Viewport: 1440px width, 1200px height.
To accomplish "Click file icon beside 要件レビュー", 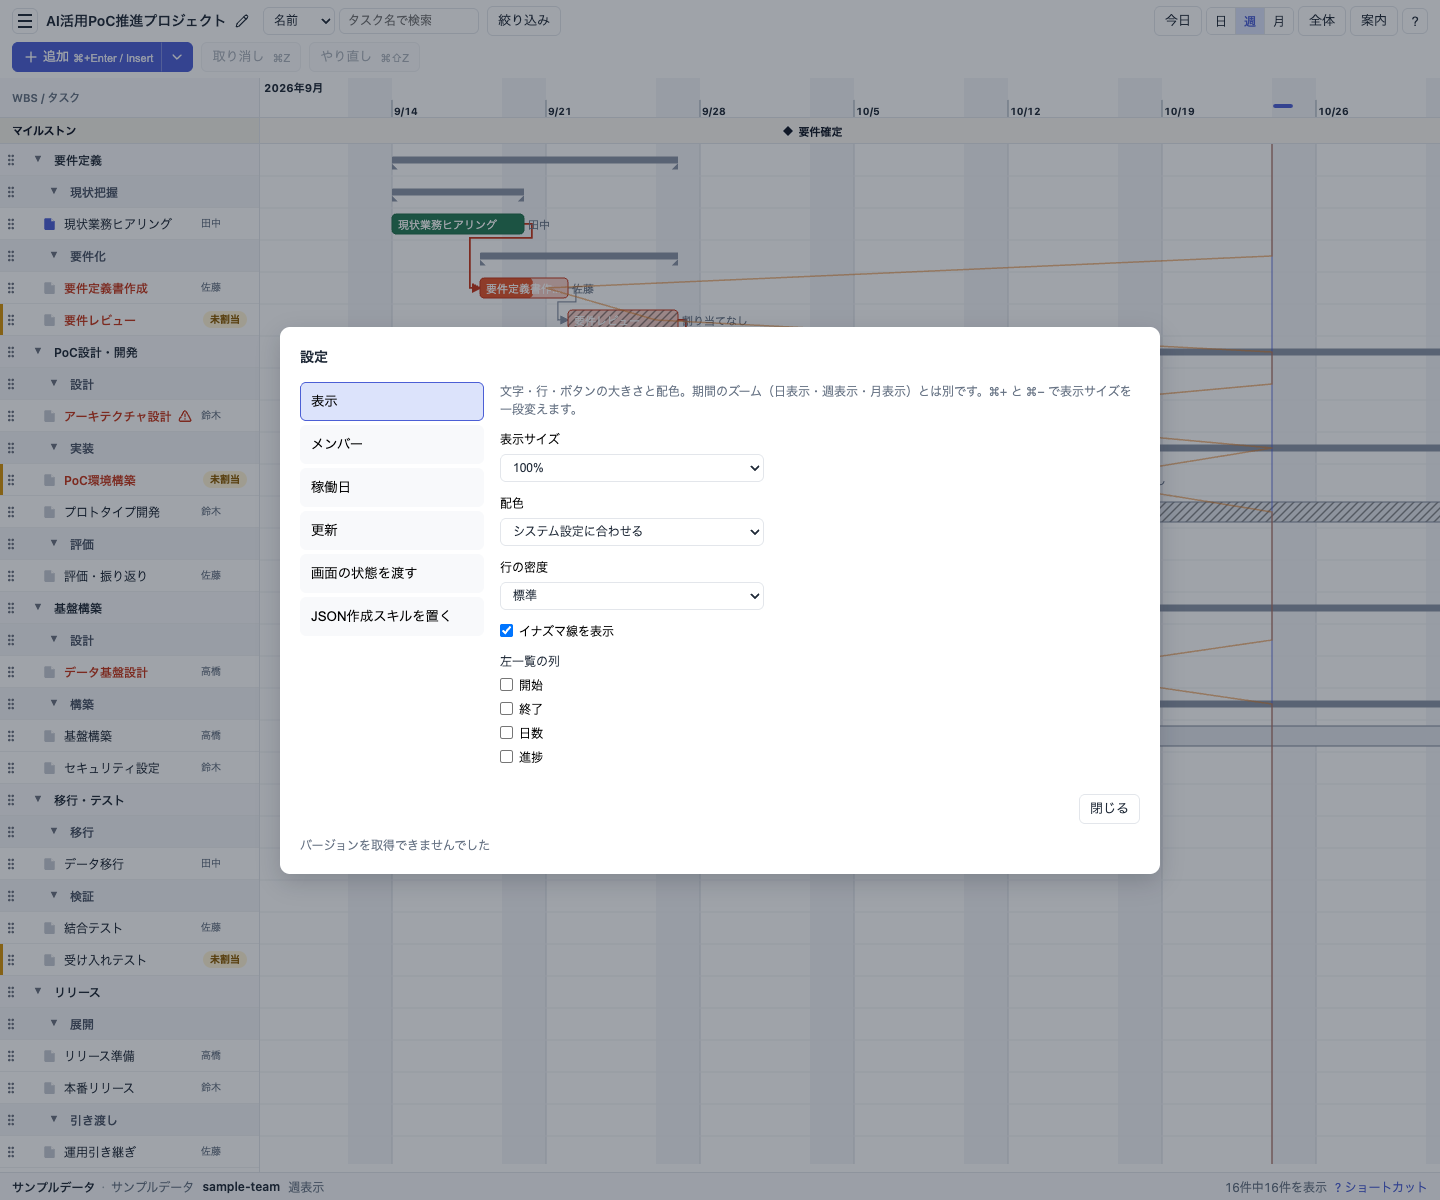I will (49, 320).
